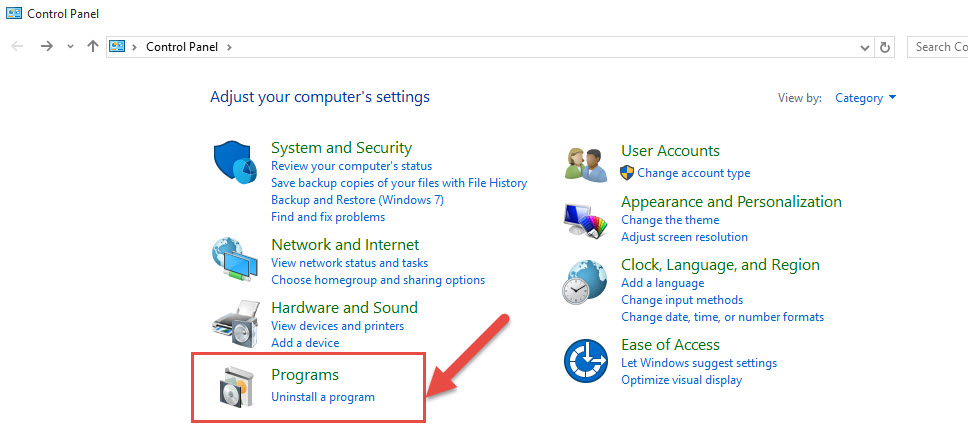The image size is (968, 434).
Task: Expand the chevron after Control Panel breadcrumb
Action: 230,47
